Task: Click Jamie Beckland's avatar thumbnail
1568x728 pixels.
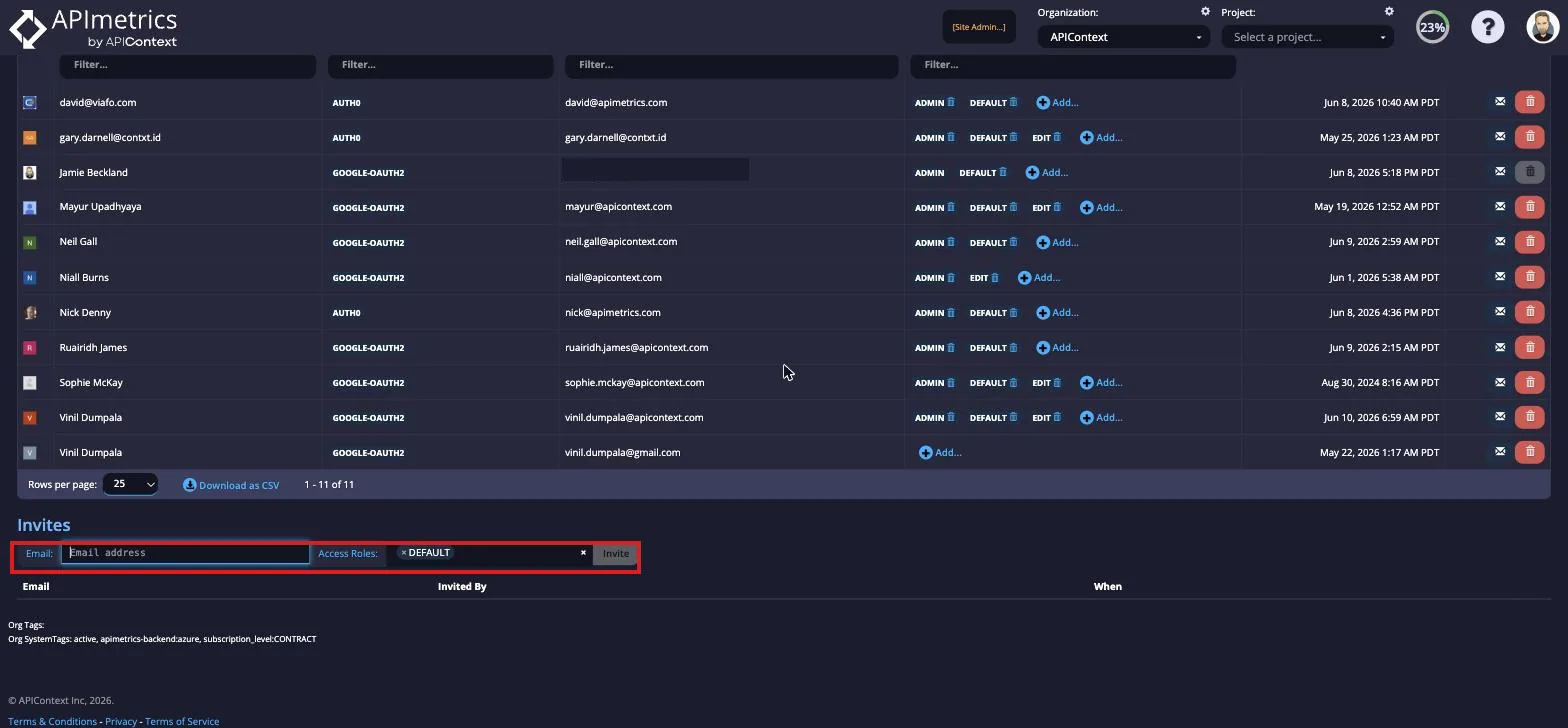Action: click(x=30, y=172)
